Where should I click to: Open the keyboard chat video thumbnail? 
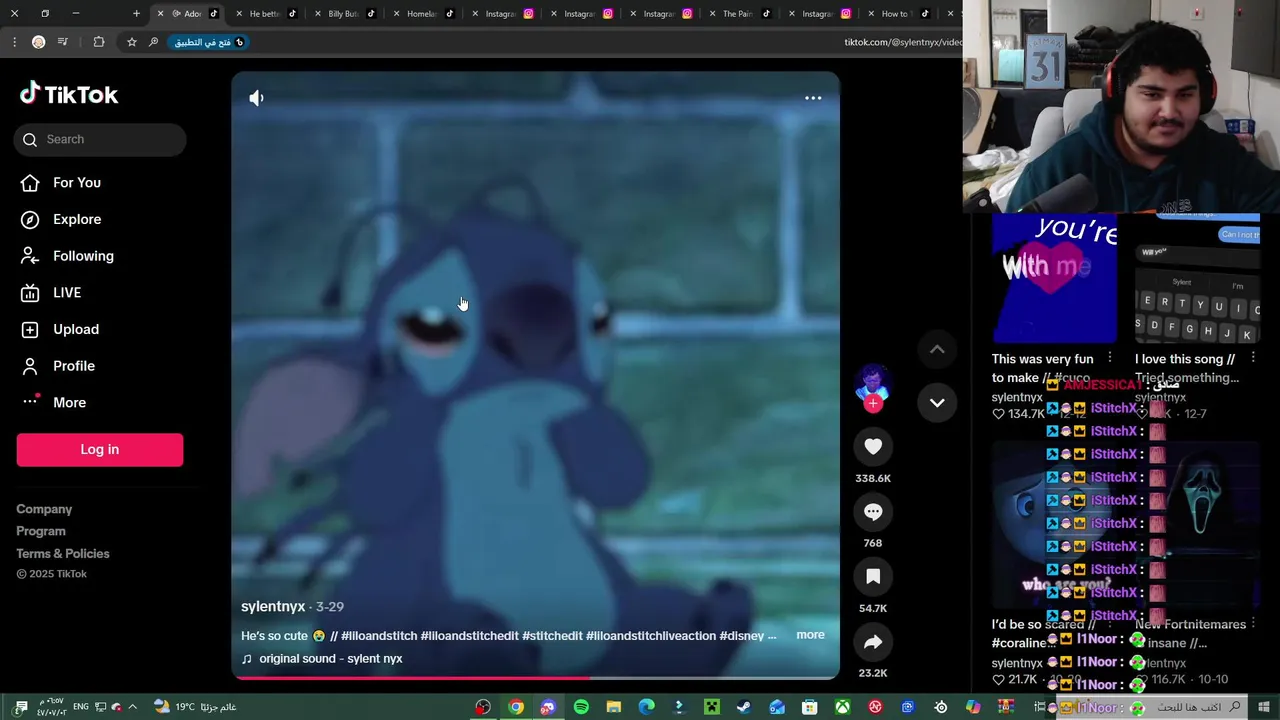coord(1197,278)
